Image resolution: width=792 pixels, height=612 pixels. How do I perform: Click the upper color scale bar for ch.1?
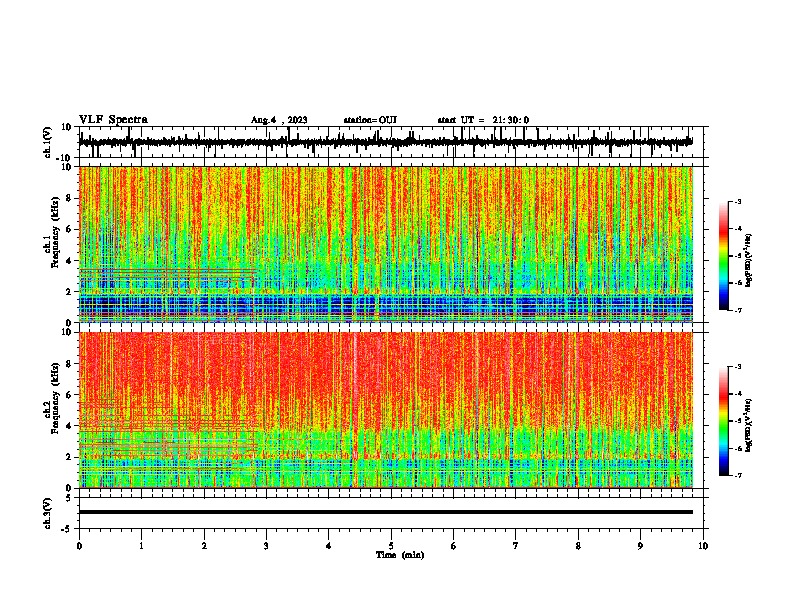[723, 256]
